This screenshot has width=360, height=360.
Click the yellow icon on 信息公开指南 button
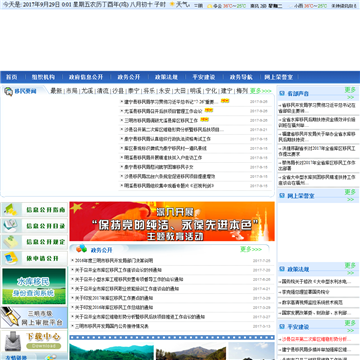click(11, 210)
